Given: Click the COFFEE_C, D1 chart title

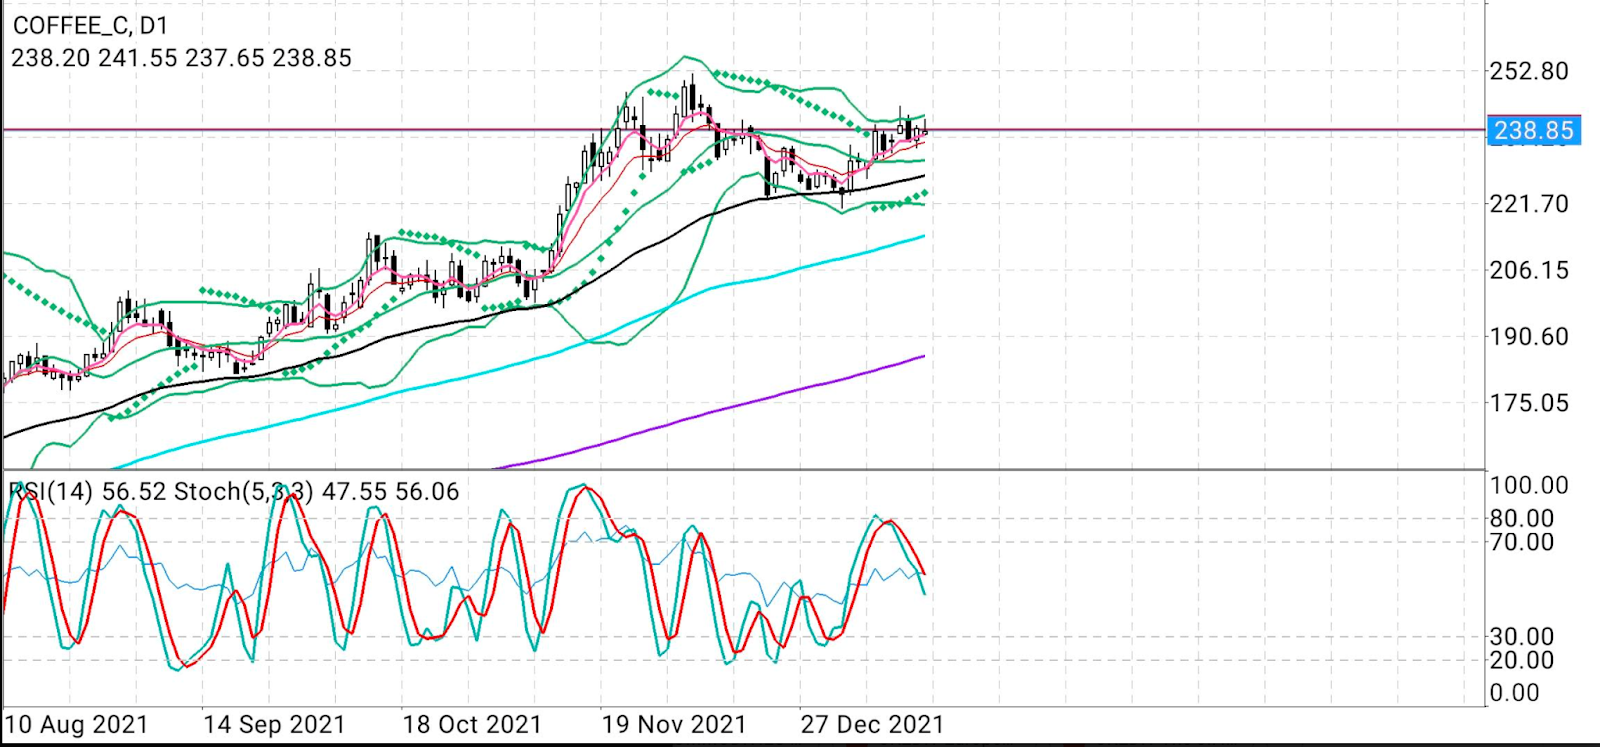Looking at the screenshot, I should coord(91,25).
